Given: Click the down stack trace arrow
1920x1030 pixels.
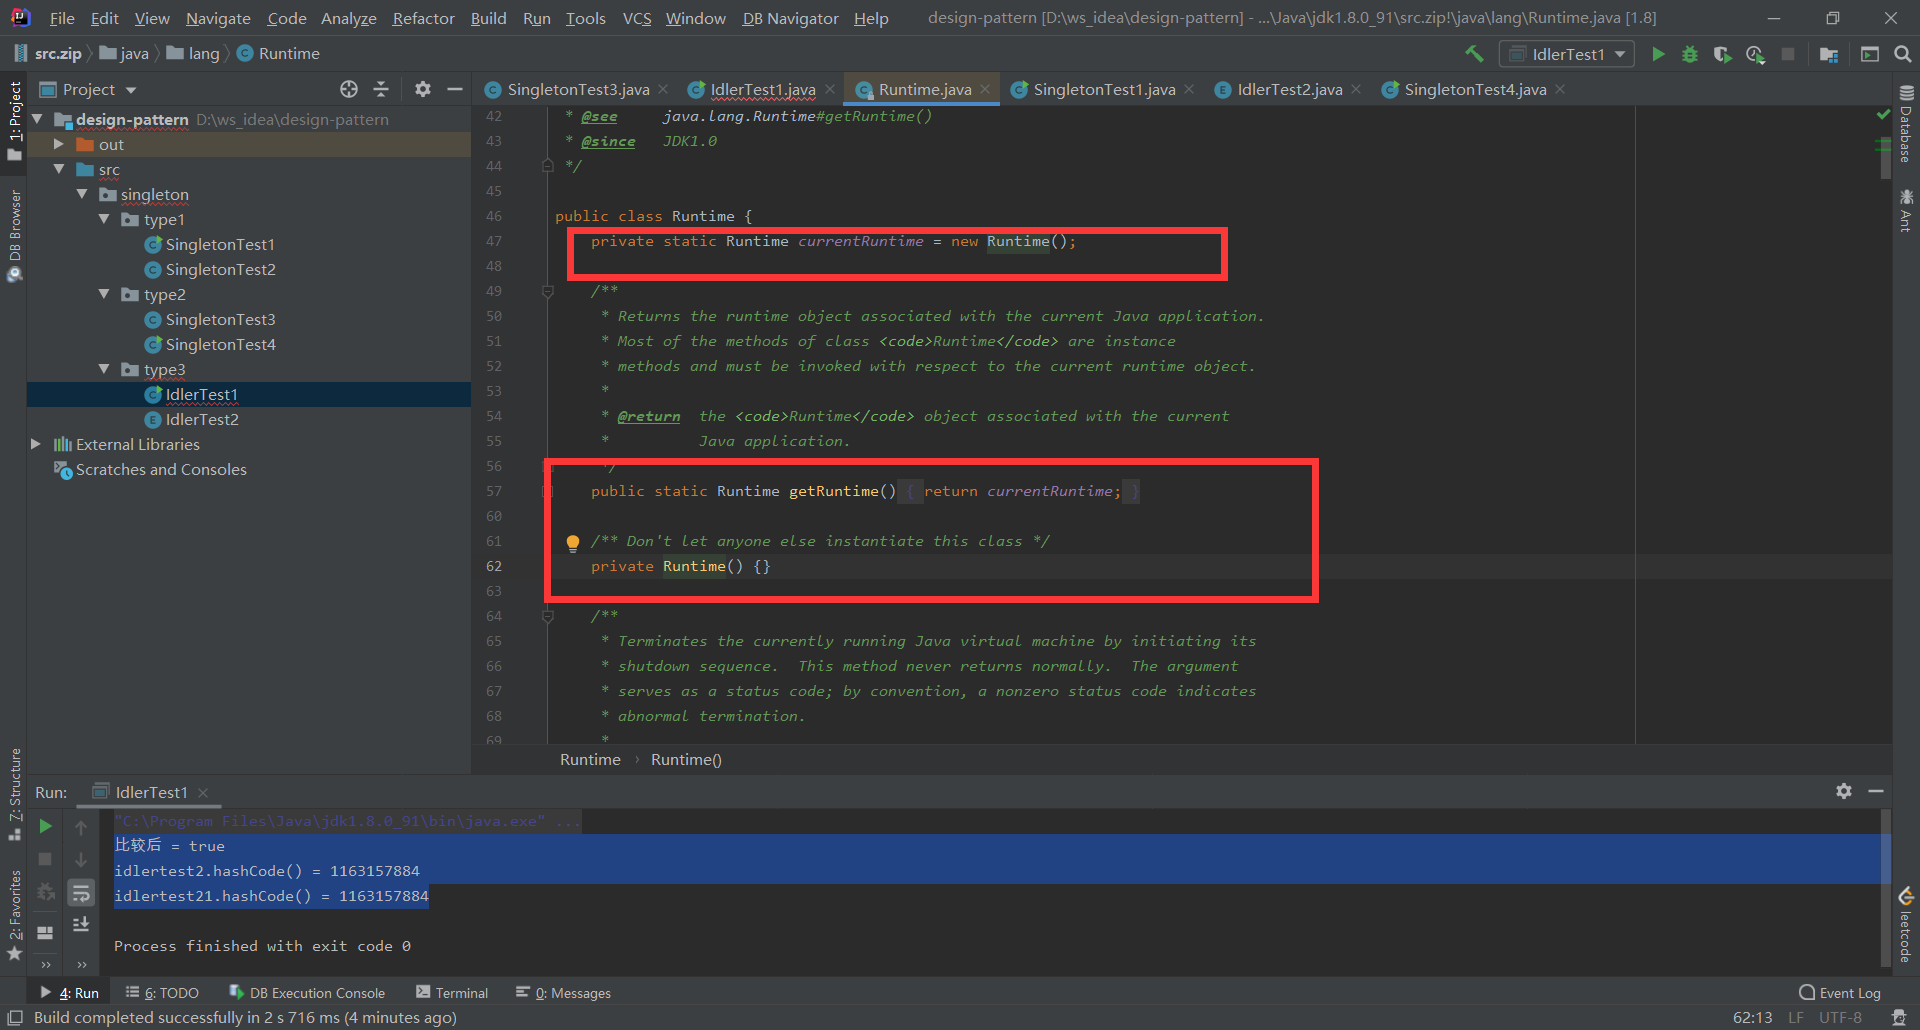Looking at the screenshot, I should 81,860.
